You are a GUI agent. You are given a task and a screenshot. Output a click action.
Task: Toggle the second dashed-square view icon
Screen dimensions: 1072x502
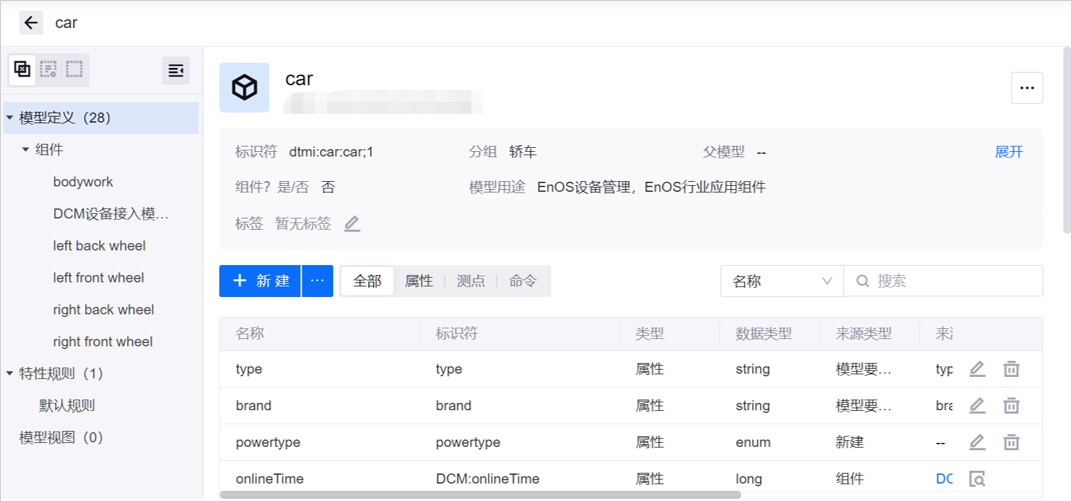pyautogui.click(x=48, y=70)
